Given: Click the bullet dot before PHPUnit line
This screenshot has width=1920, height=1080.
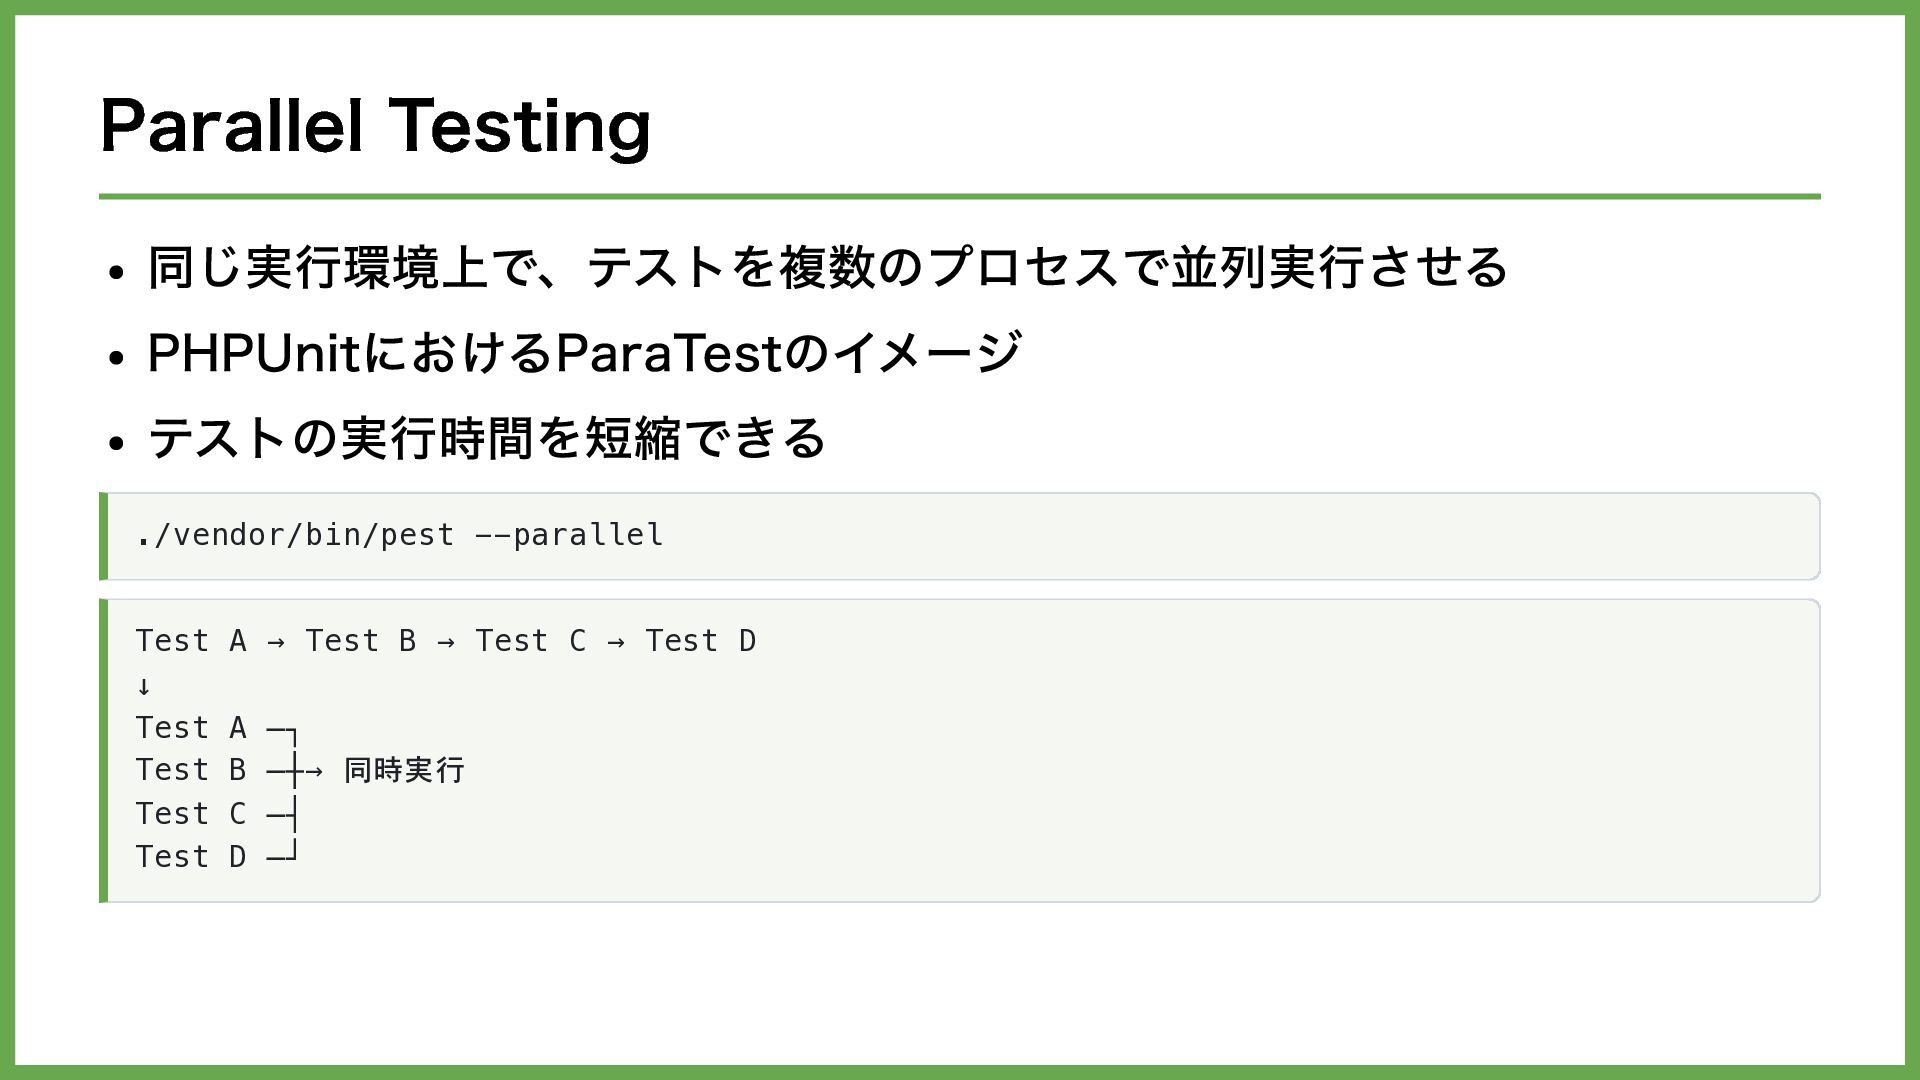Looking at the screenshot, I should point(117,357).
